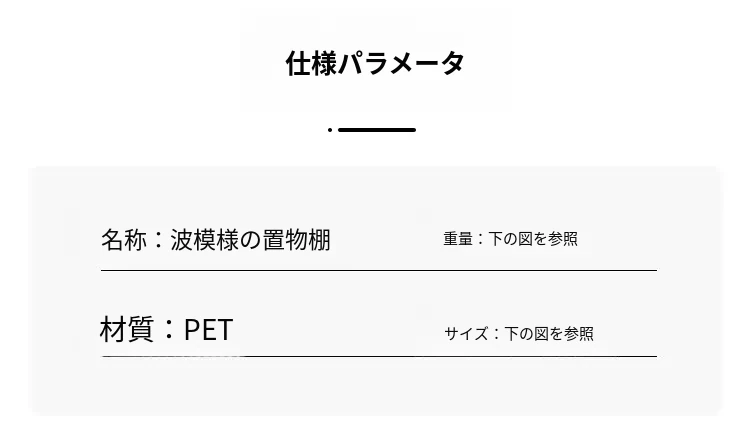The height and width of the screenshot is (437, 750).
Task: Click the 名称 label
Action: [123, 240]
